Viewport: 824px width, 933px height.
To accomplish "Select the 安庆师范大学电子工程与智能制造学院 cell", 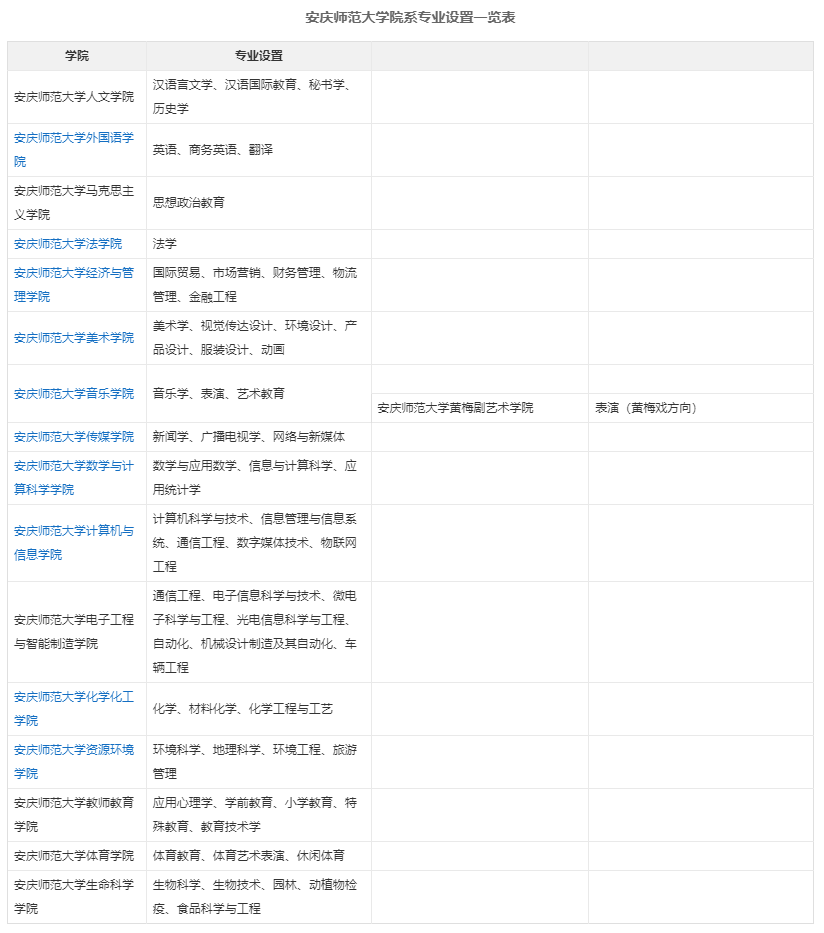I will coord(77,632).
